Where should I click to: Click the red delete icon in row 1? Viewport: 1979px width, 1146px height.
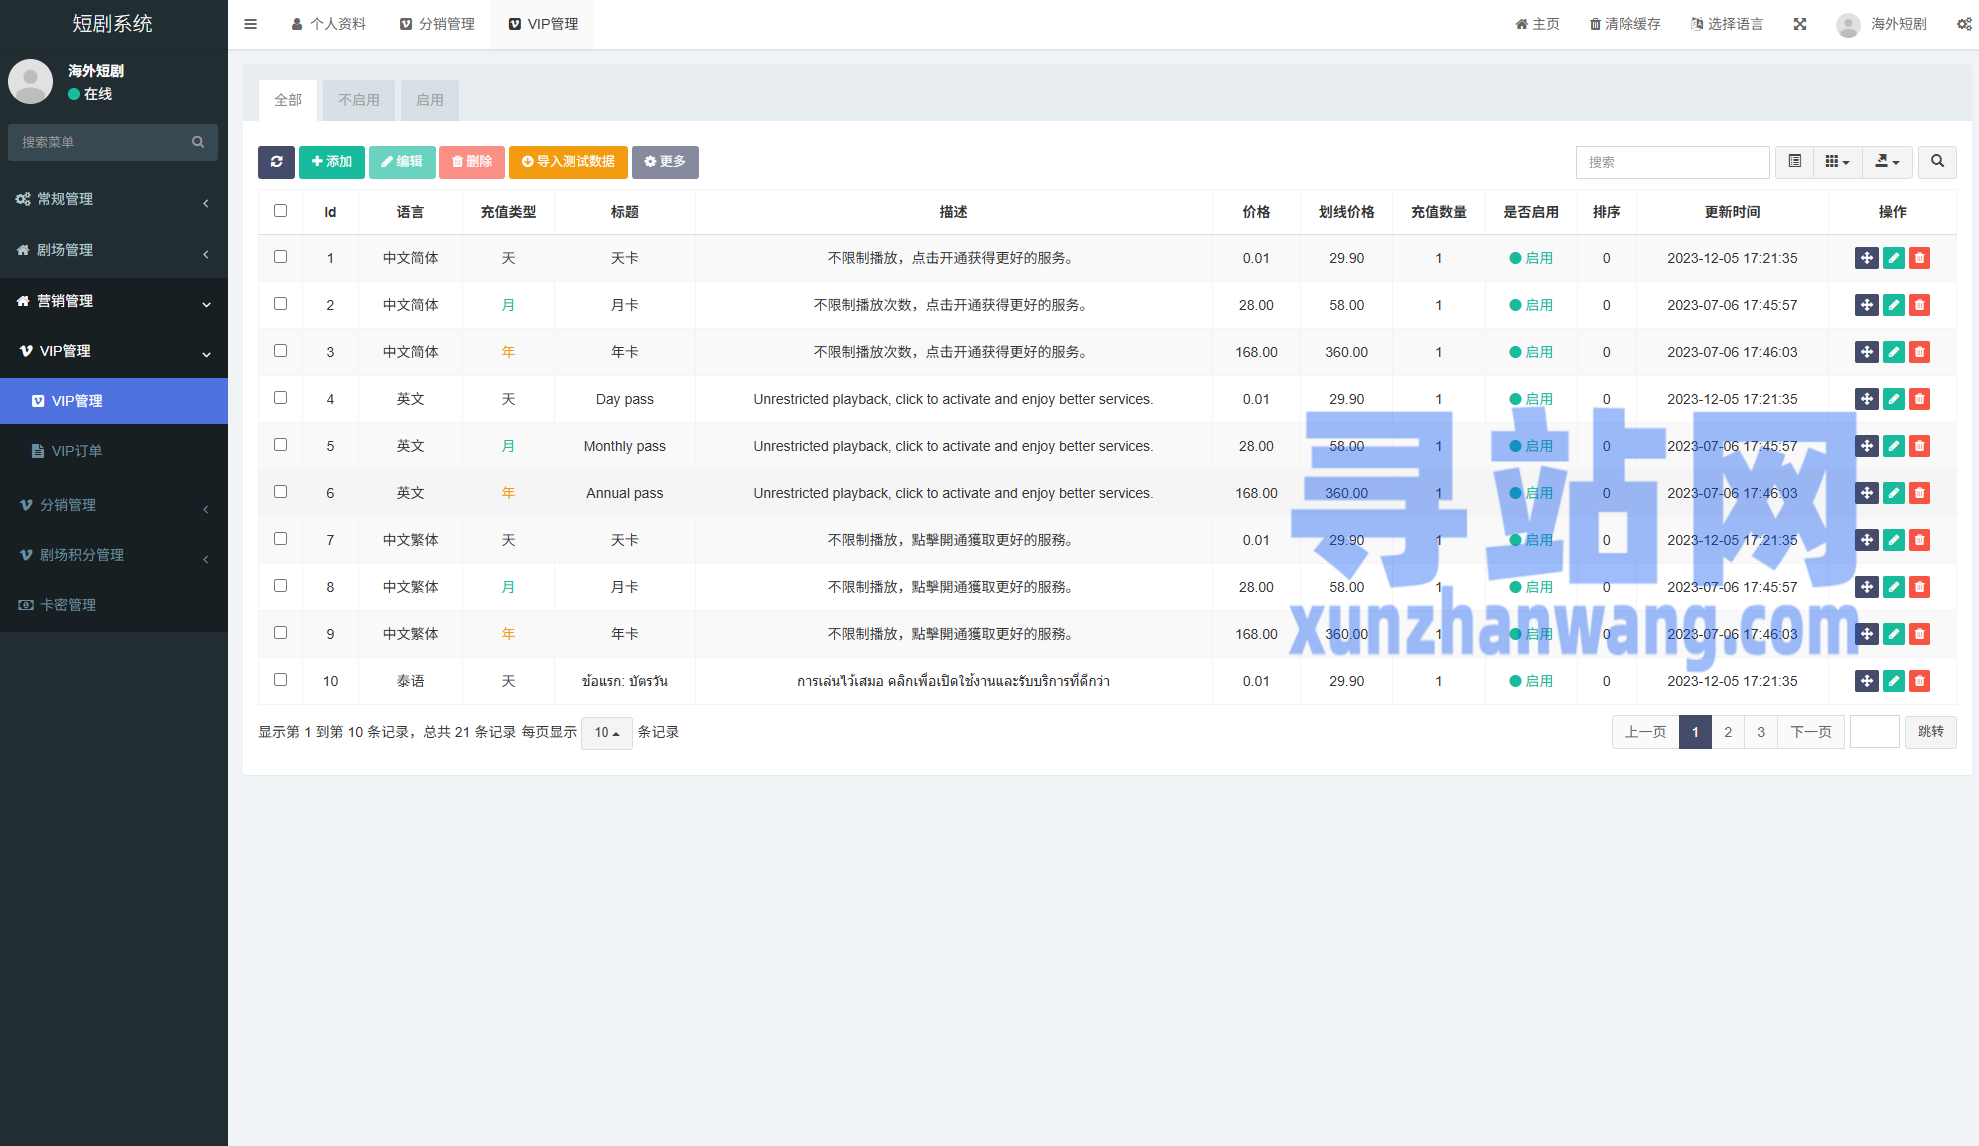click(1919, 258)
